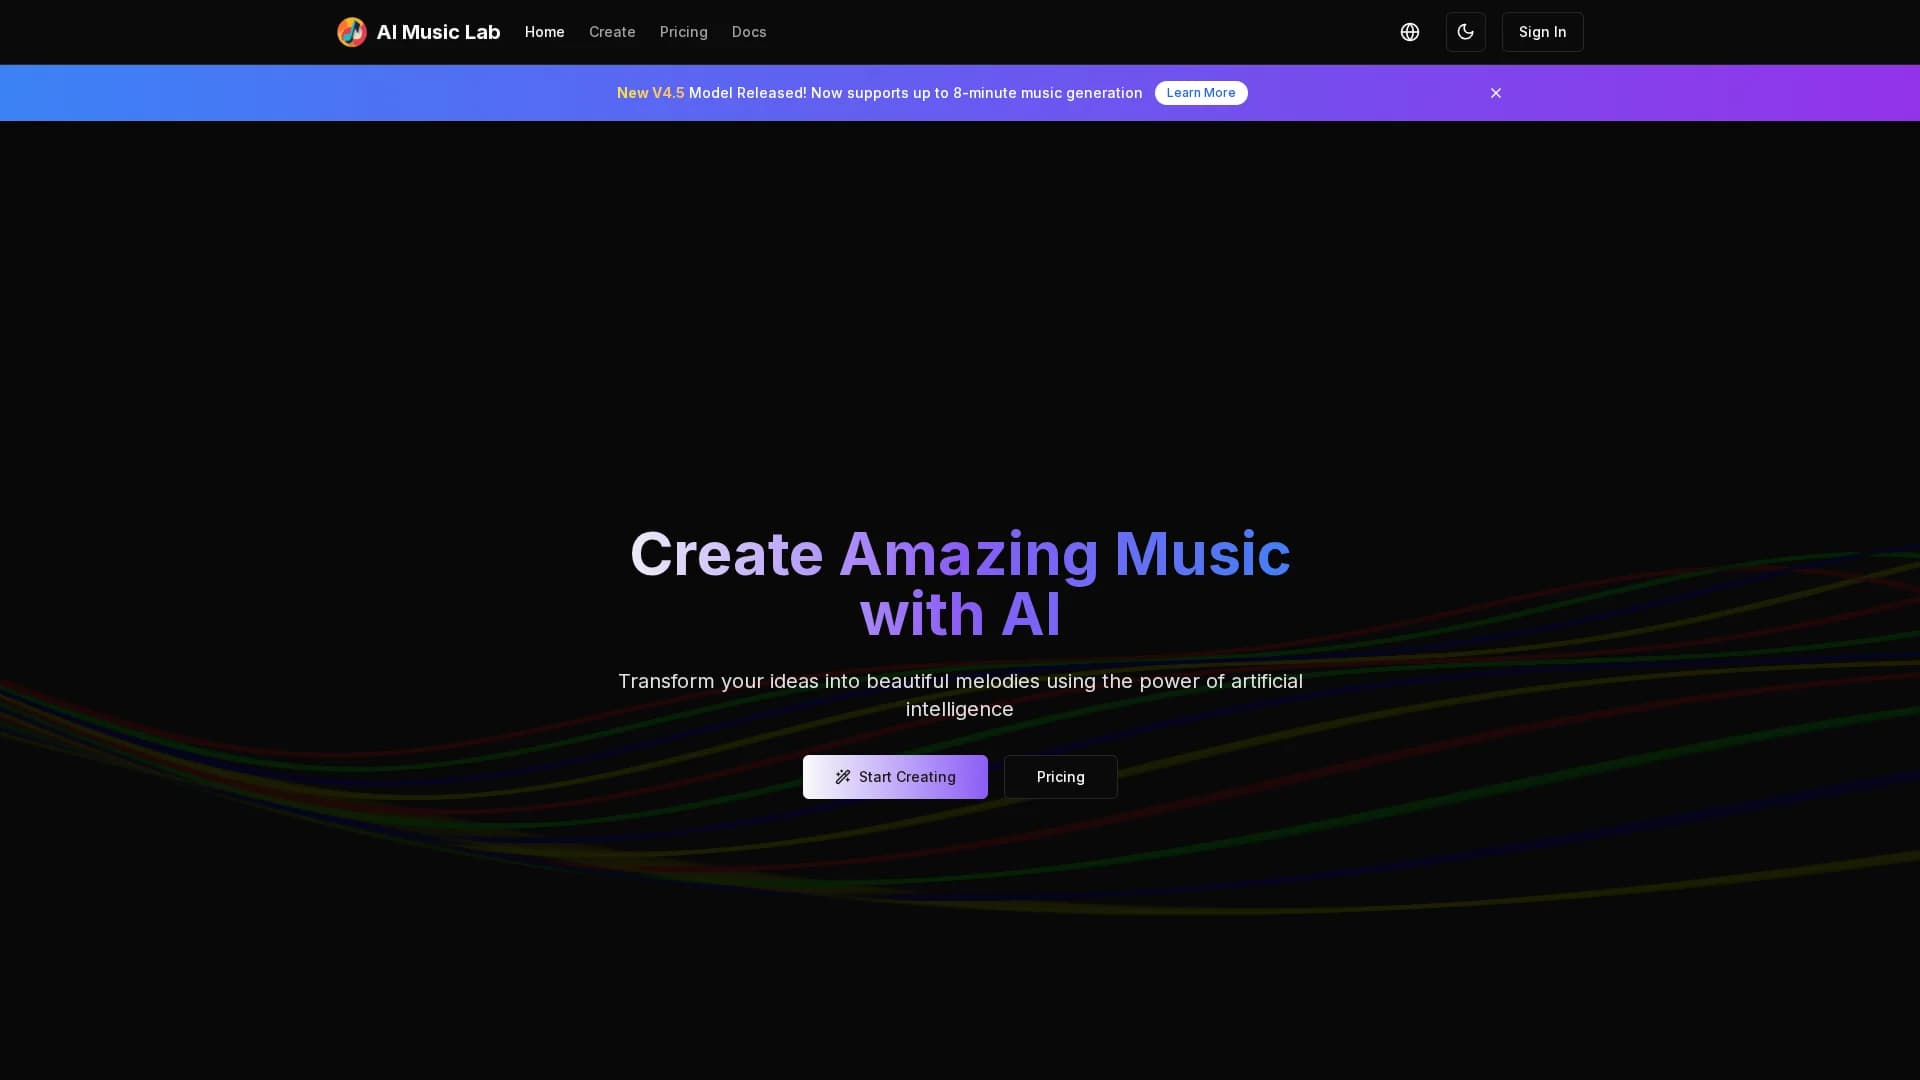The image size is (1920, 1080).
Task: Toggle dark mode with the moon icon
Action: point(1466,32)
